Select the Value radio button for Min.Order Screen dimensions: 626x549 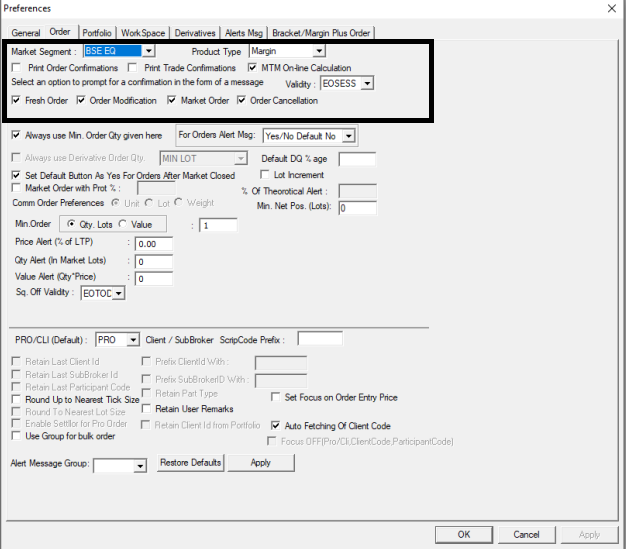pyautogui.click(x=124, y=226)
